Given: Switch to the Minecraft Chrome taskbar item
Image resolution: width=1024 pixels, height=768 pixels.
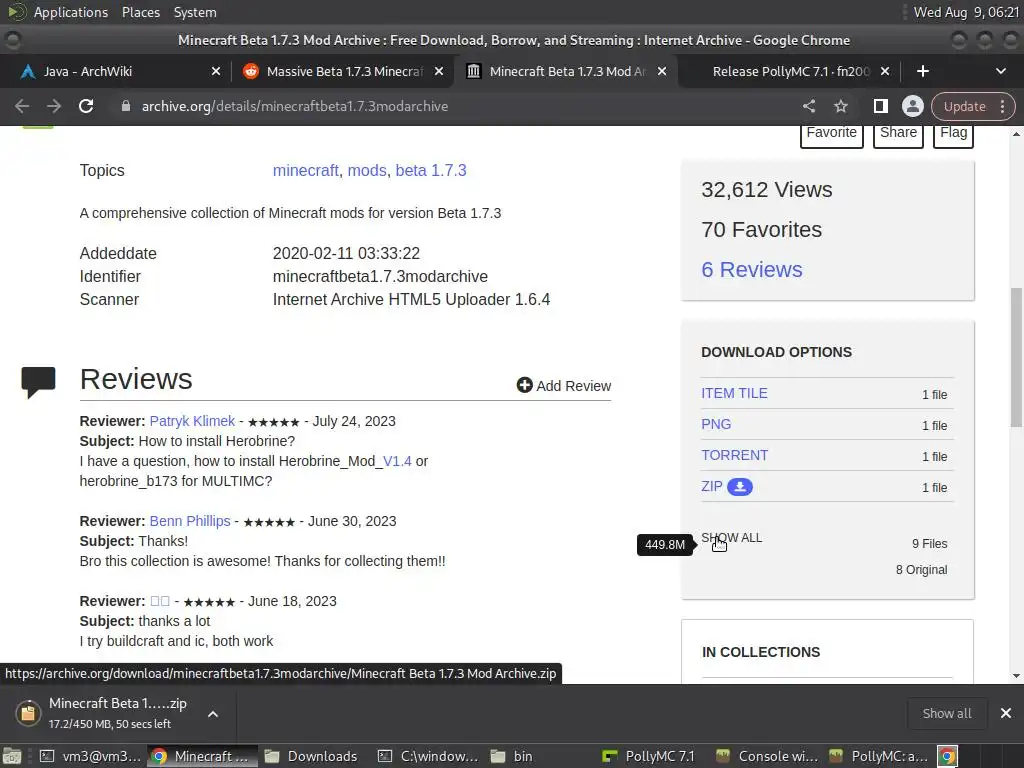Looking at the screenshot, I should click(202, 756).
